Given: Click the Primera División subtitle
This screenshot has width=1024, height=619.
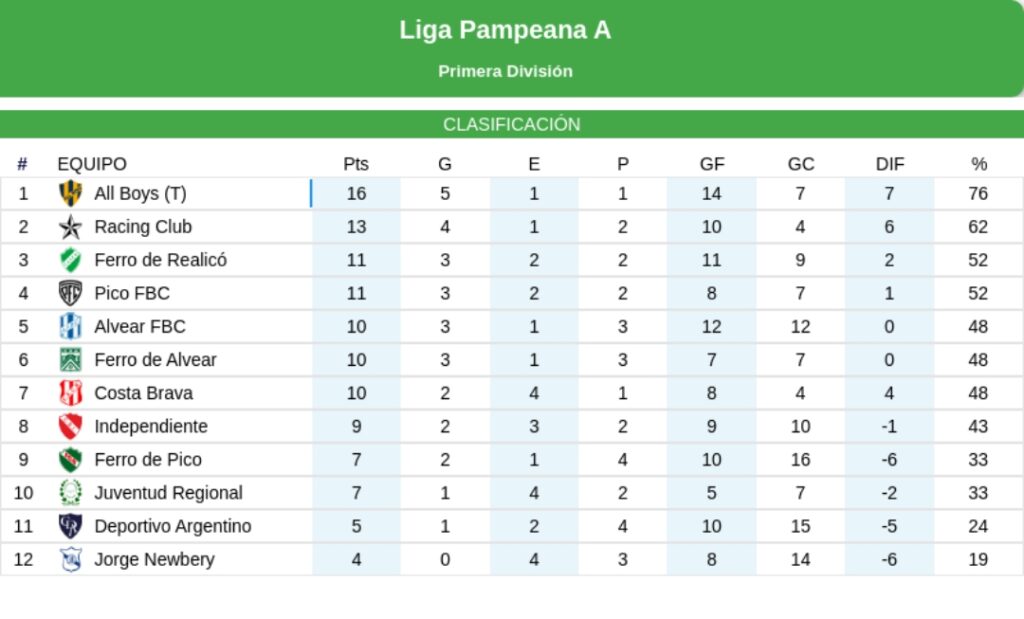Looking at the screenshot, I should pos(505,71).
